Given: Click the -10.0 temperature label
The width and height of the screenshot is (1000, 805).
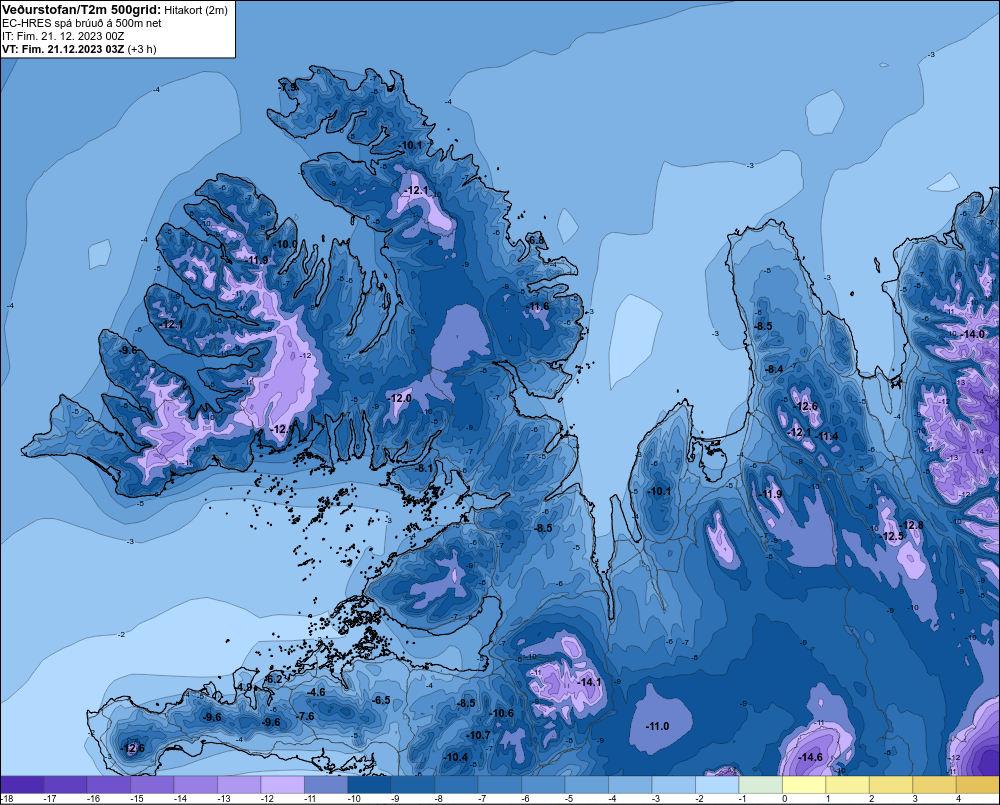Looking at the screenshot, I should pyautogui.click(x=285, y=244).
